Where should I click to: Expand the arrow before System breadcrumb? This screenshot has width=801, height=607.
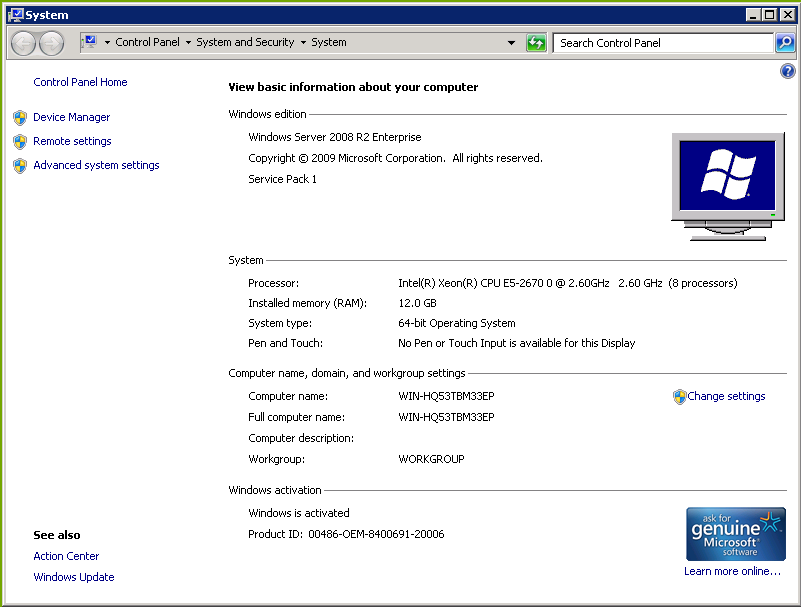point(303,42)
